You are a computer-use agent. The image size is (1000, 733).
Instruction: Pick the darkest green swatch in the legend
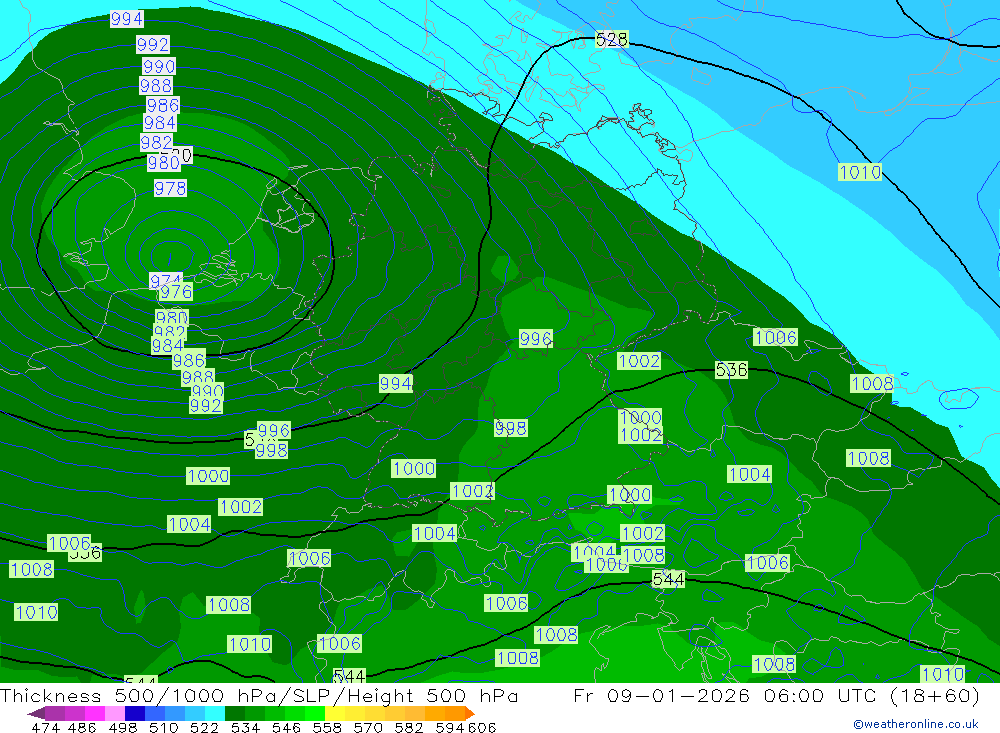[x=235, y=713]
